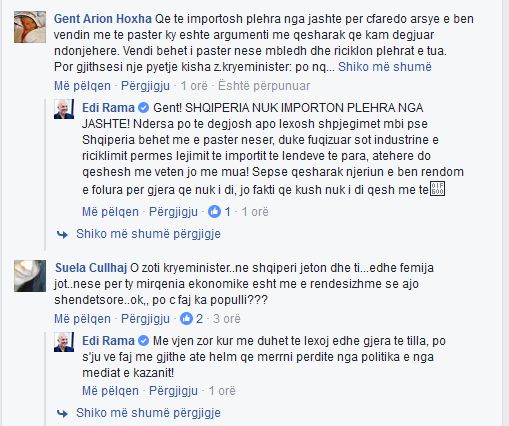Open the Suela Cullhaj name link

[x=91, y=268]
